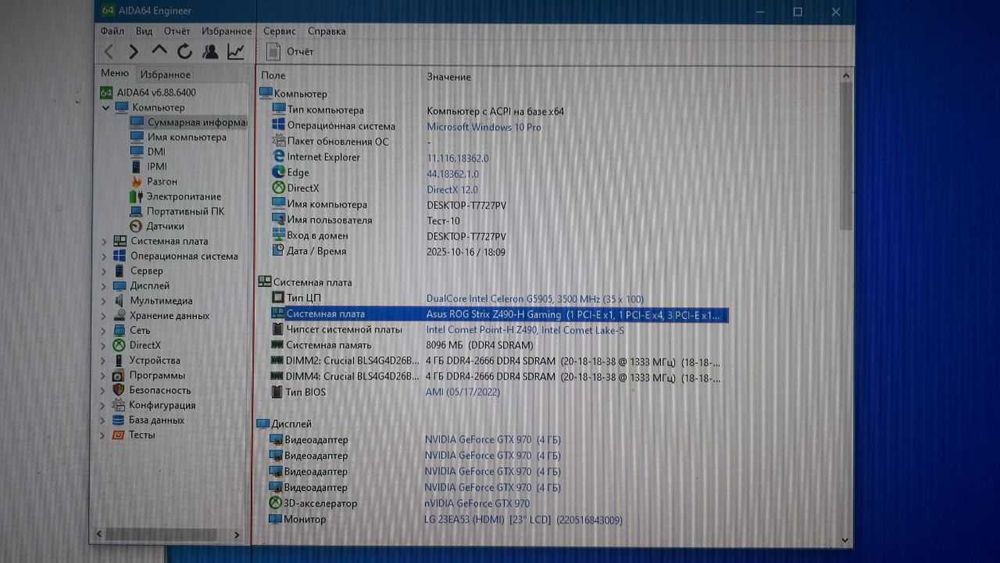Click the LG 23EA53 (HDMI) monitor link
The image size is (1000, 563).
pyautogui.click(x=523, y=520)
